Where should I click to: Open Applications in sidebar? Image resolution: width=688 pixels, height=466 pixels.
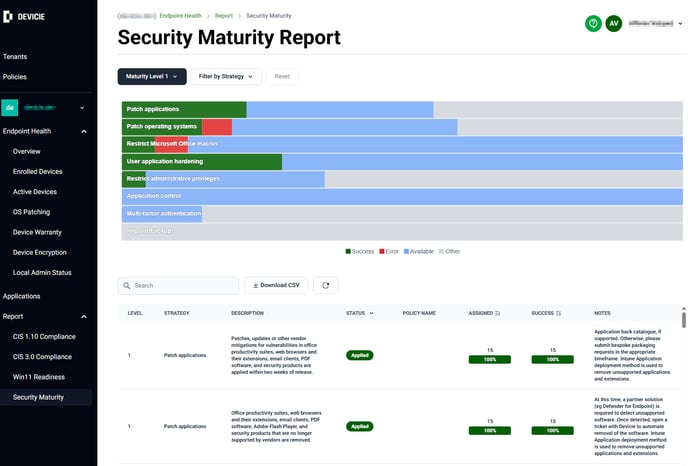[22, 296]
